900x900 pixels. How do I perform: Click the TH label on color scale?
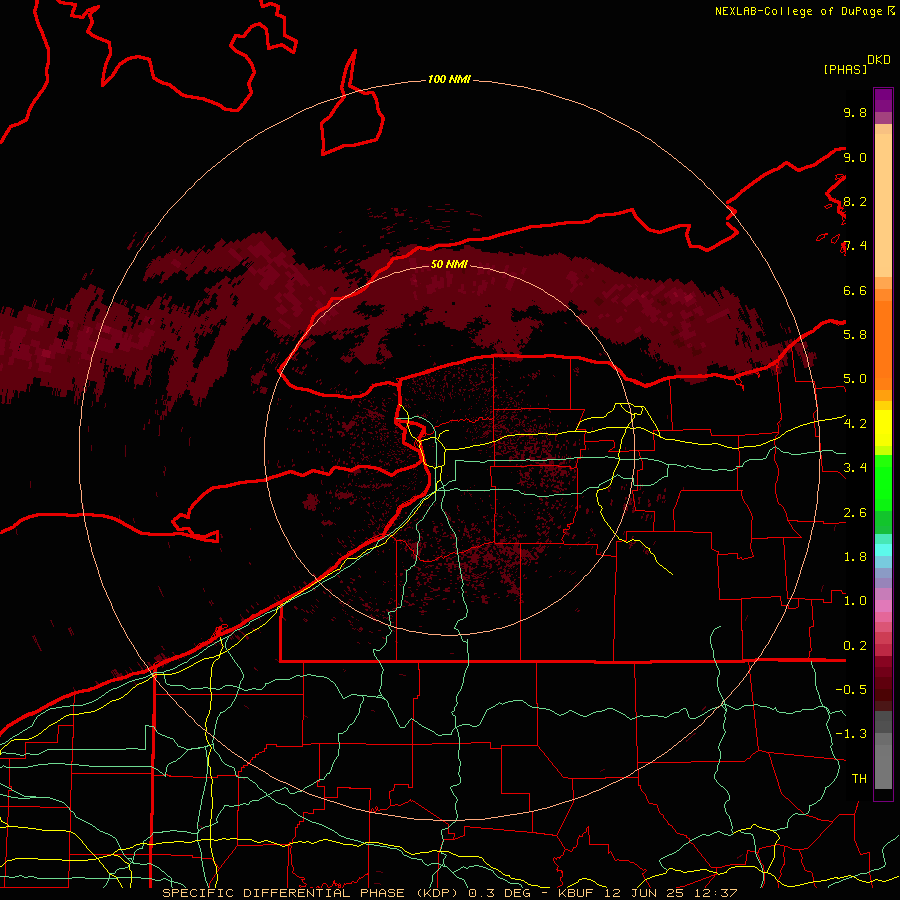(859, 778)
